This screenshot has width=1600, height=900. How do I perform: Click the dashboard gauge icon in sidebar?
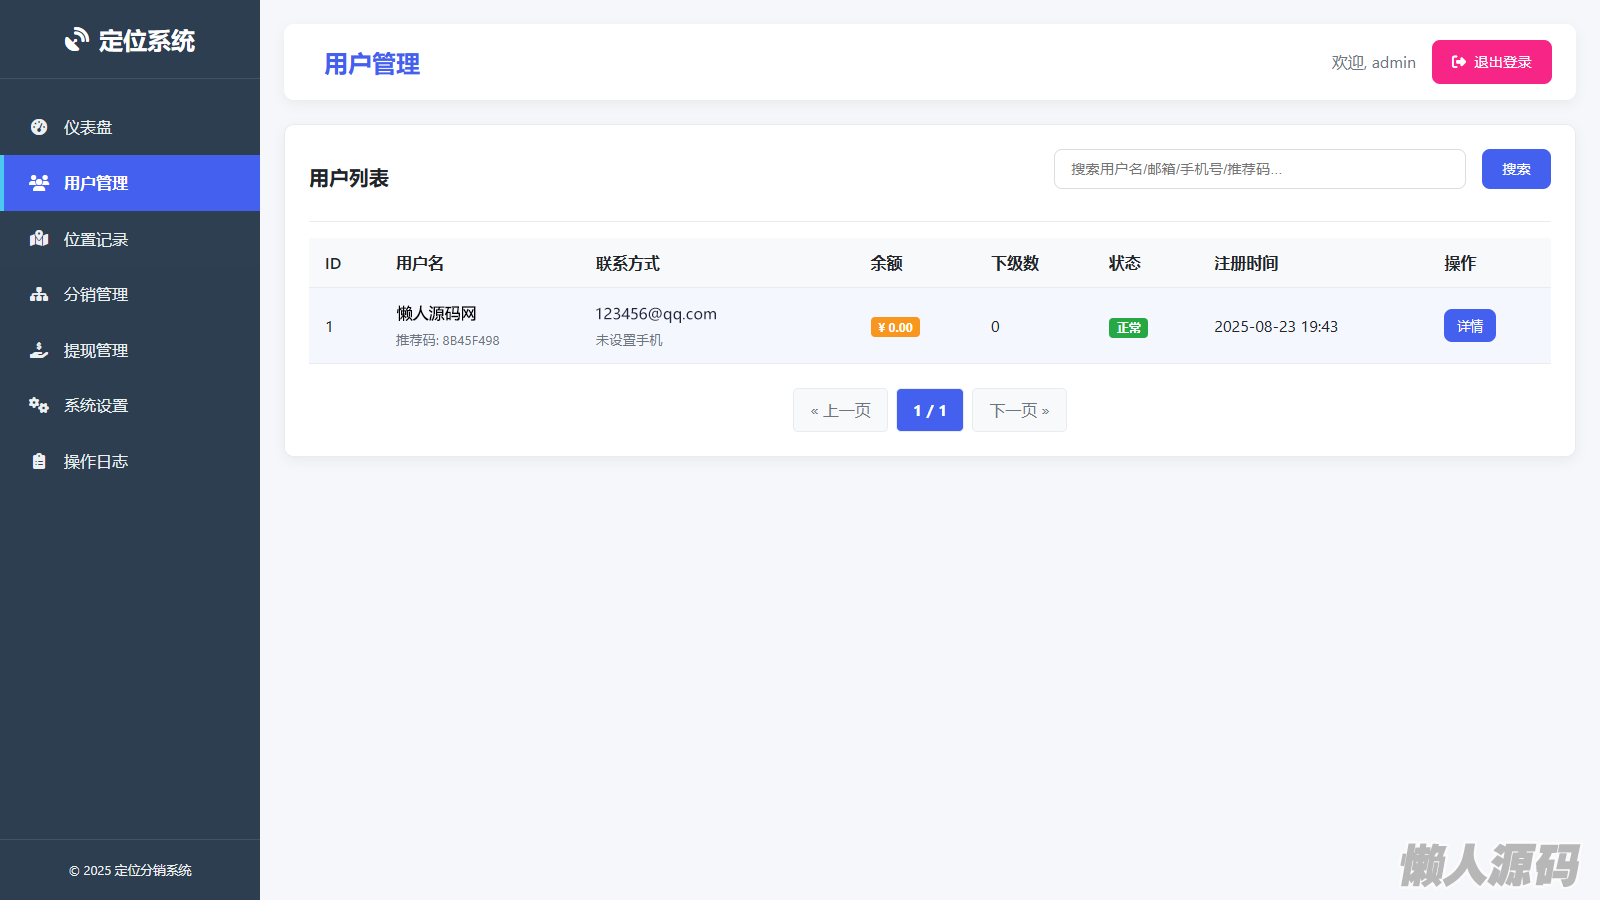pos(39,127)
